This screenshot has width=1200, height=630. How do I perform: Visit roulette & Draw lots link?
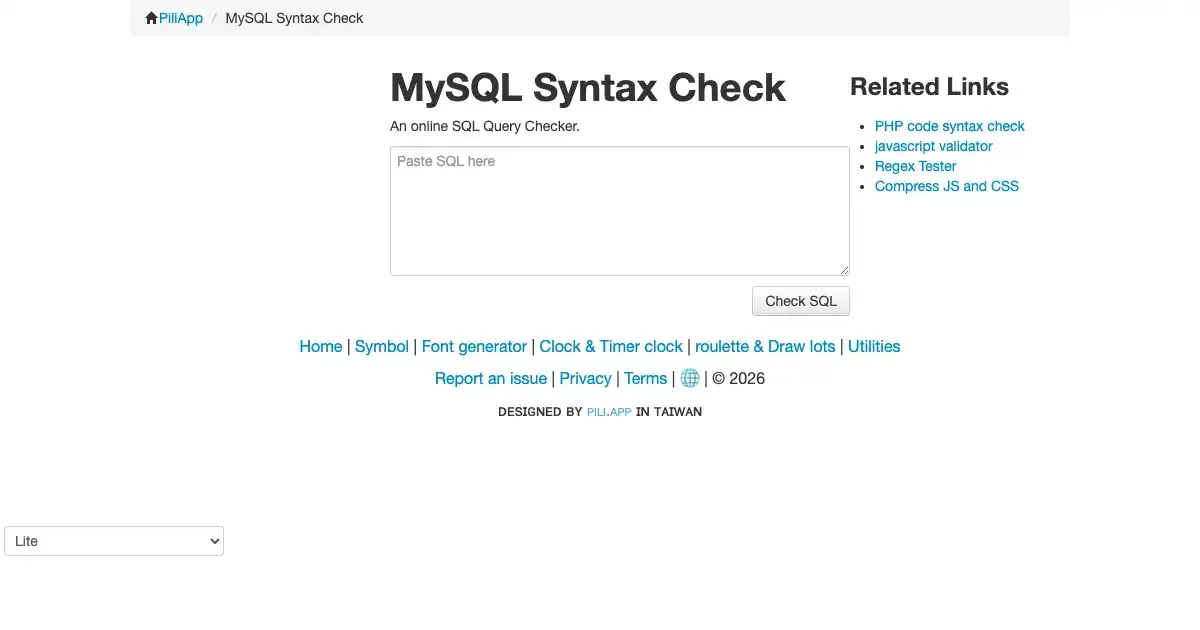pyautogui.click(x=765, y=346)
